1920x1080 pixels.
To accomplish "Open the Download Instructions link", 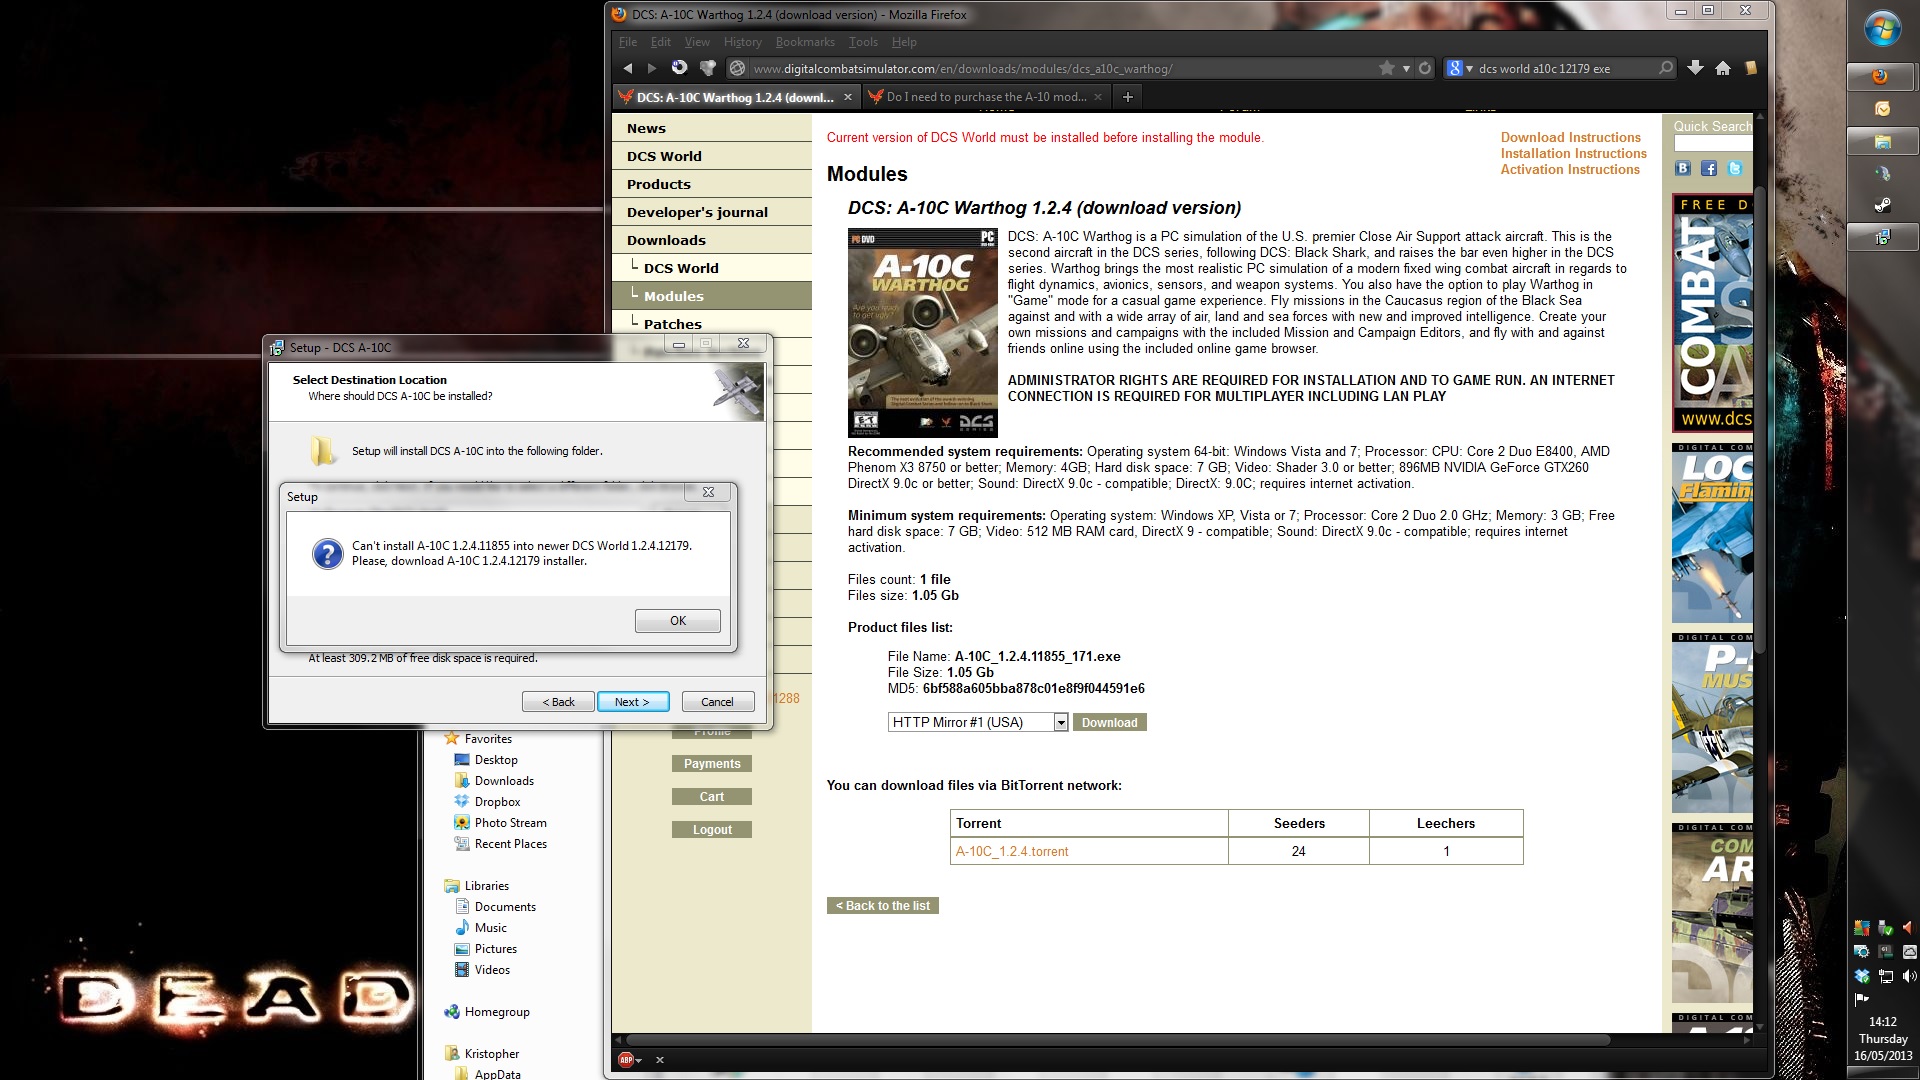I will 1570,137.
